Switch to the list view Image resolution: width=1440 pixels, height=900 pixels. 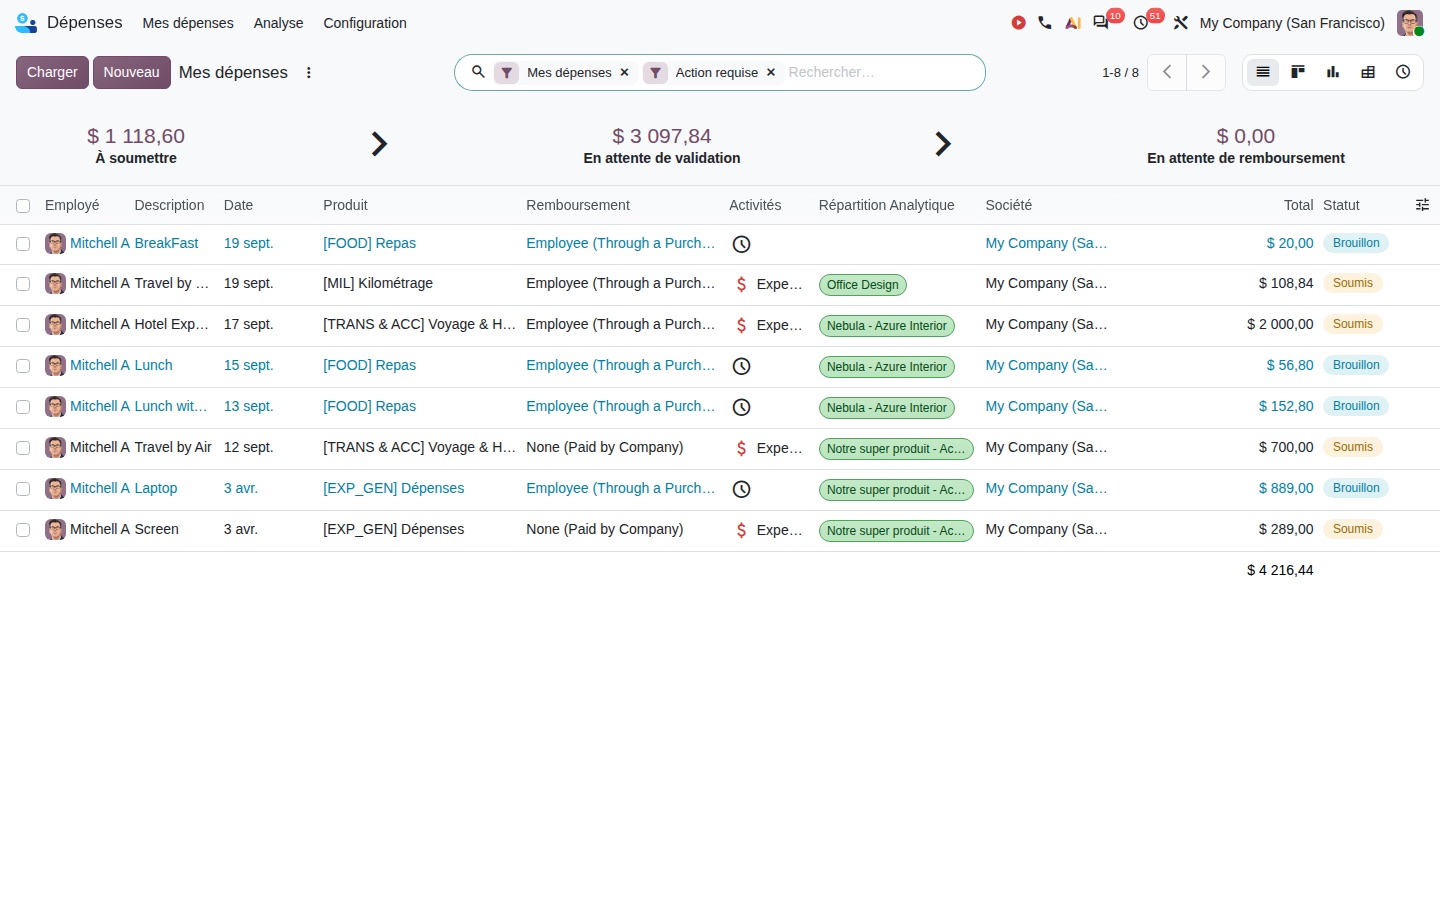point(1263,72)
